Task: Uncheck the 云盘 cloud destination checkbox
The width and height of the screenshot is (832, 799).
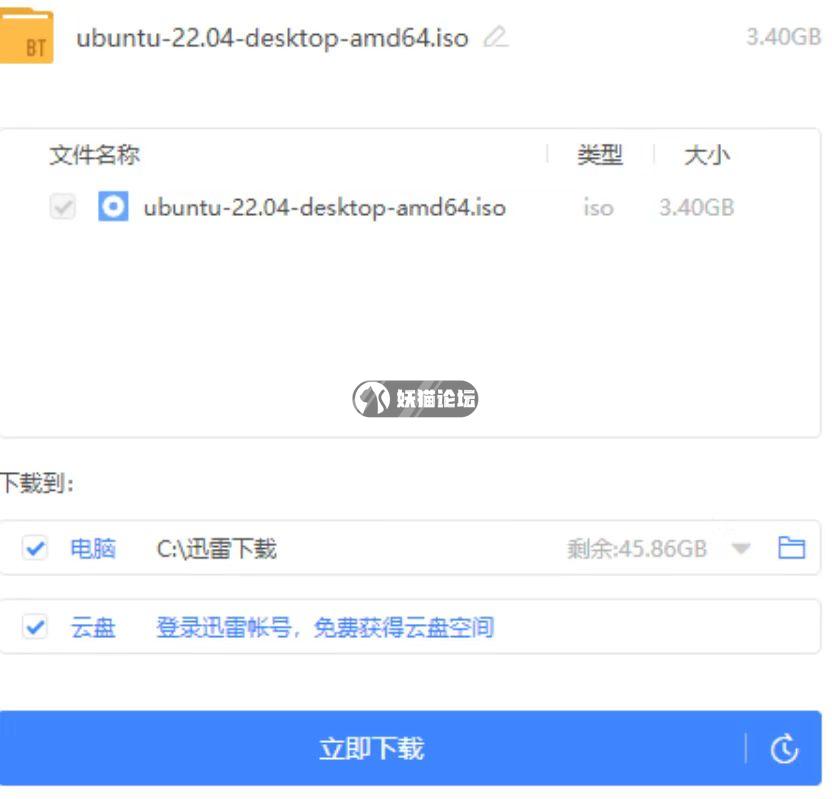Action: coord(35,627)
